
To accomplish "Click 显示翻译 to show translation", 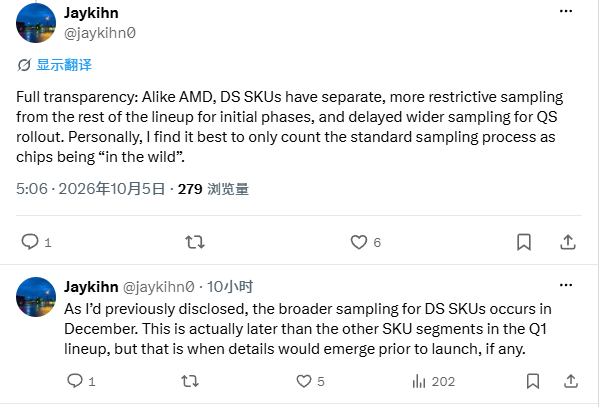I will (x=64, y=65).
